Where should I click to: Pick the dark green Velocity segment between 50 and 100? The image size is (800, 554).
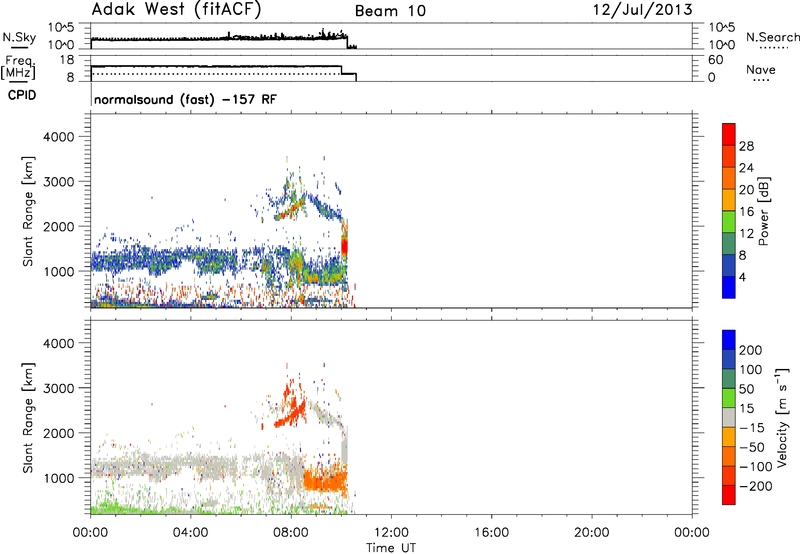729,379
